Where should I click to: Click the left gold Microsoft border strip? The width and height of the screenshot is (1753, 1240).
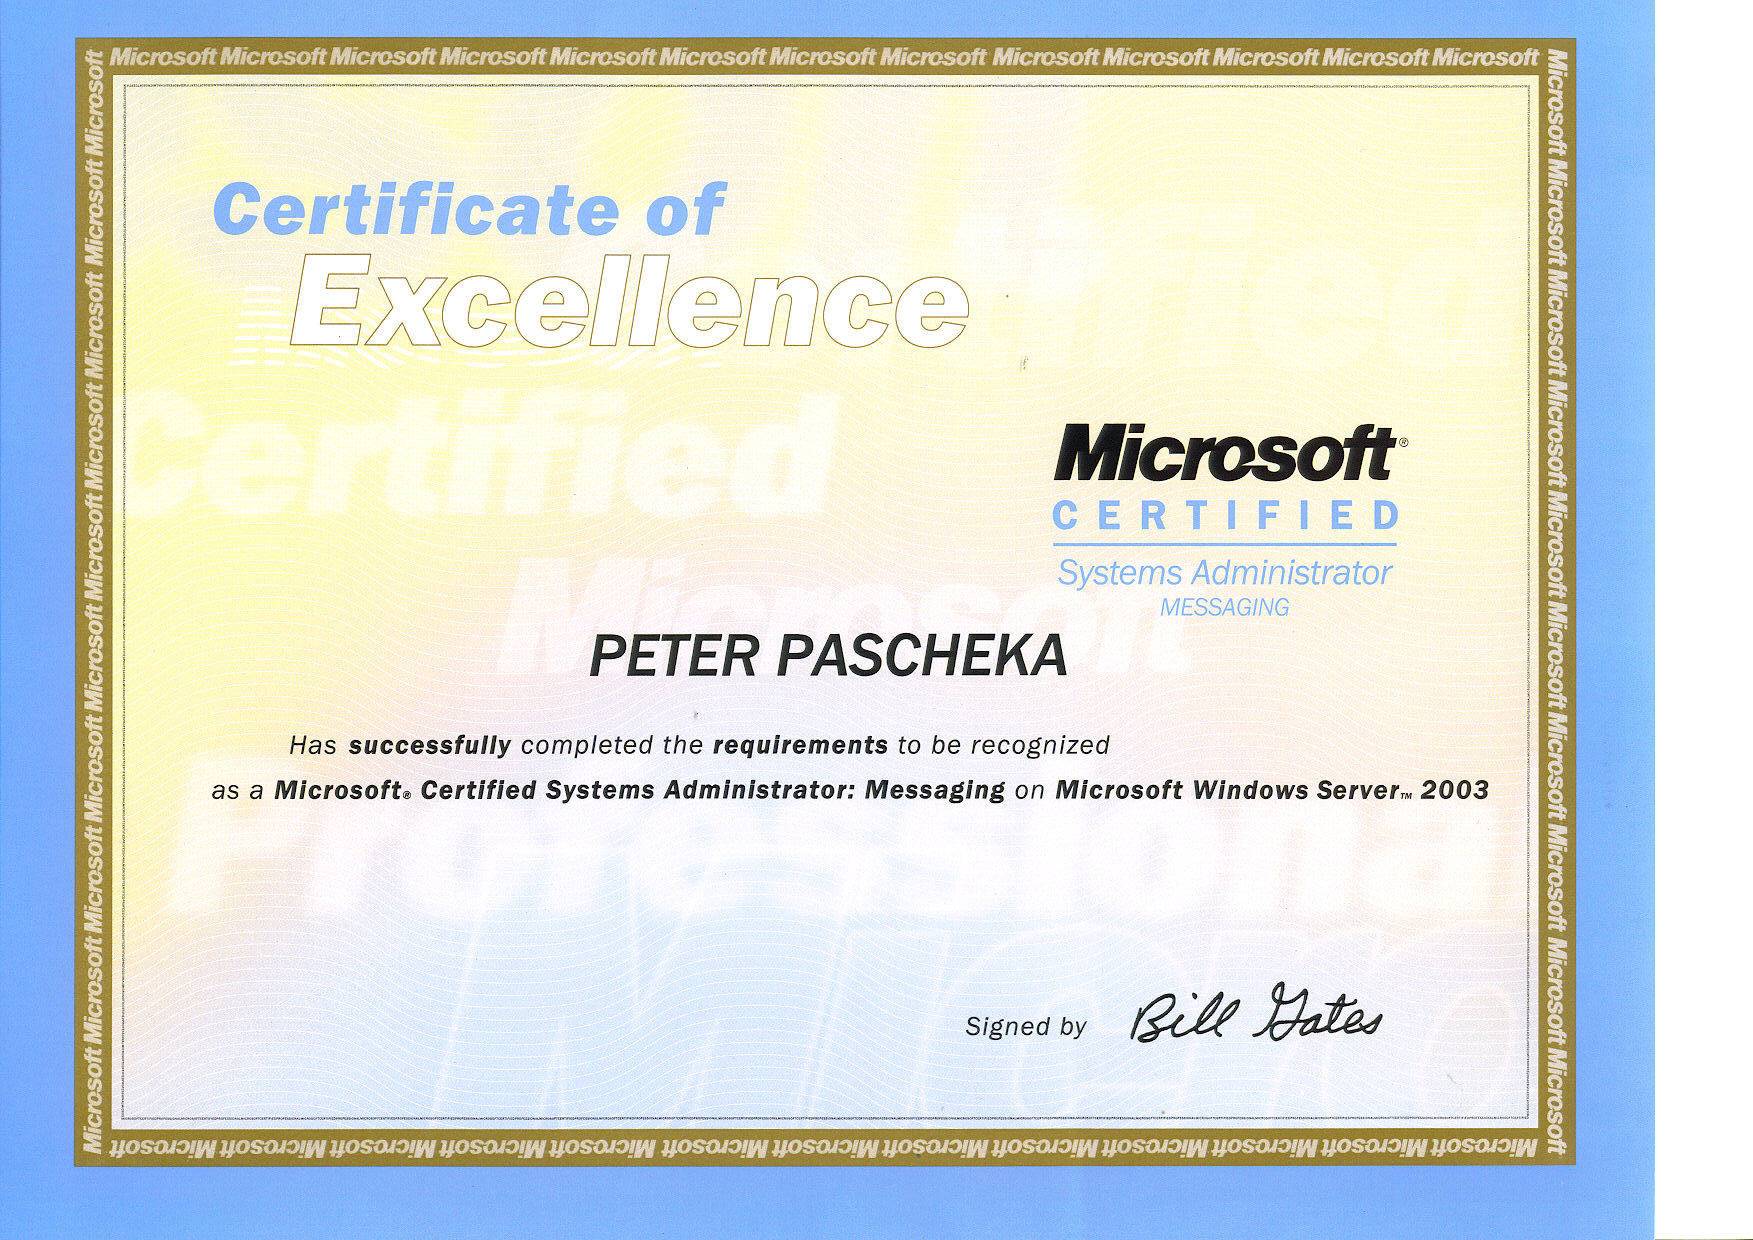[94, 600]
